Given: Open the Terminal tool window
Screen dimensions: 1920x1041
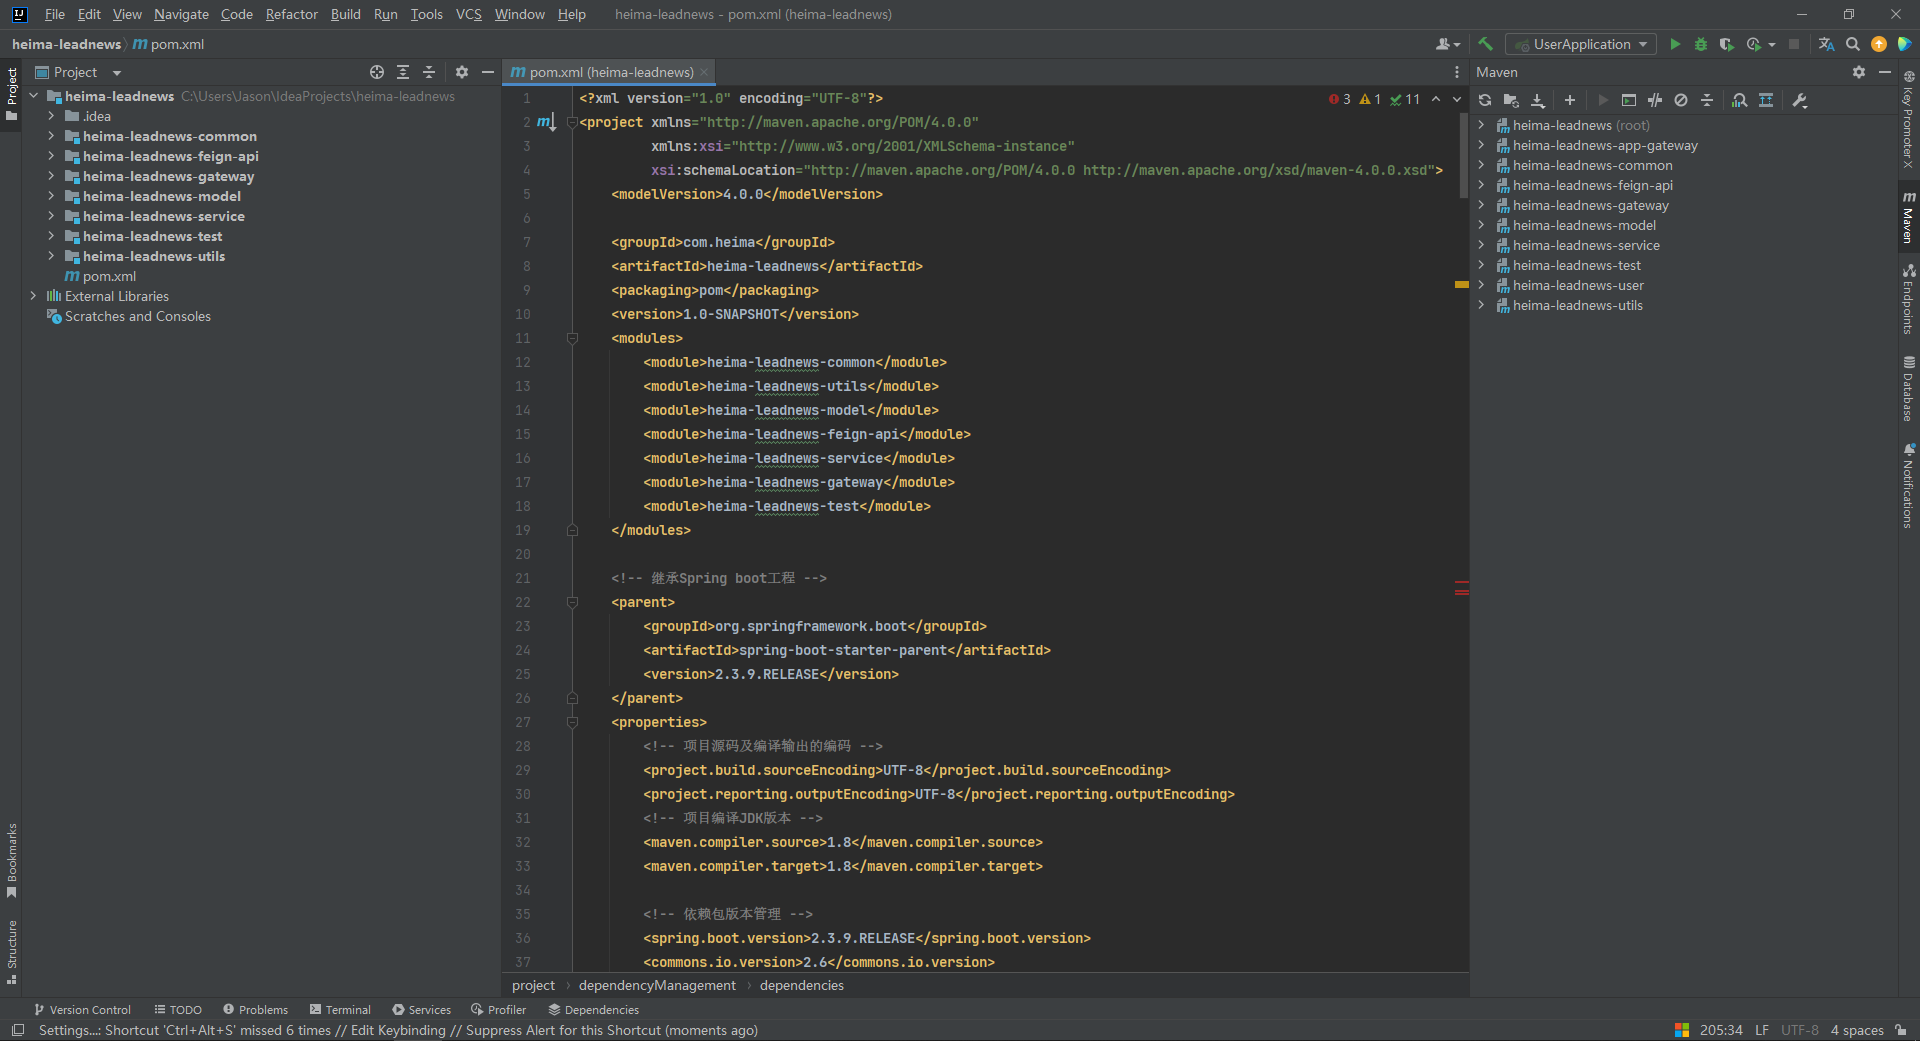Looking at the screenshot, I should coord(340,1010).
